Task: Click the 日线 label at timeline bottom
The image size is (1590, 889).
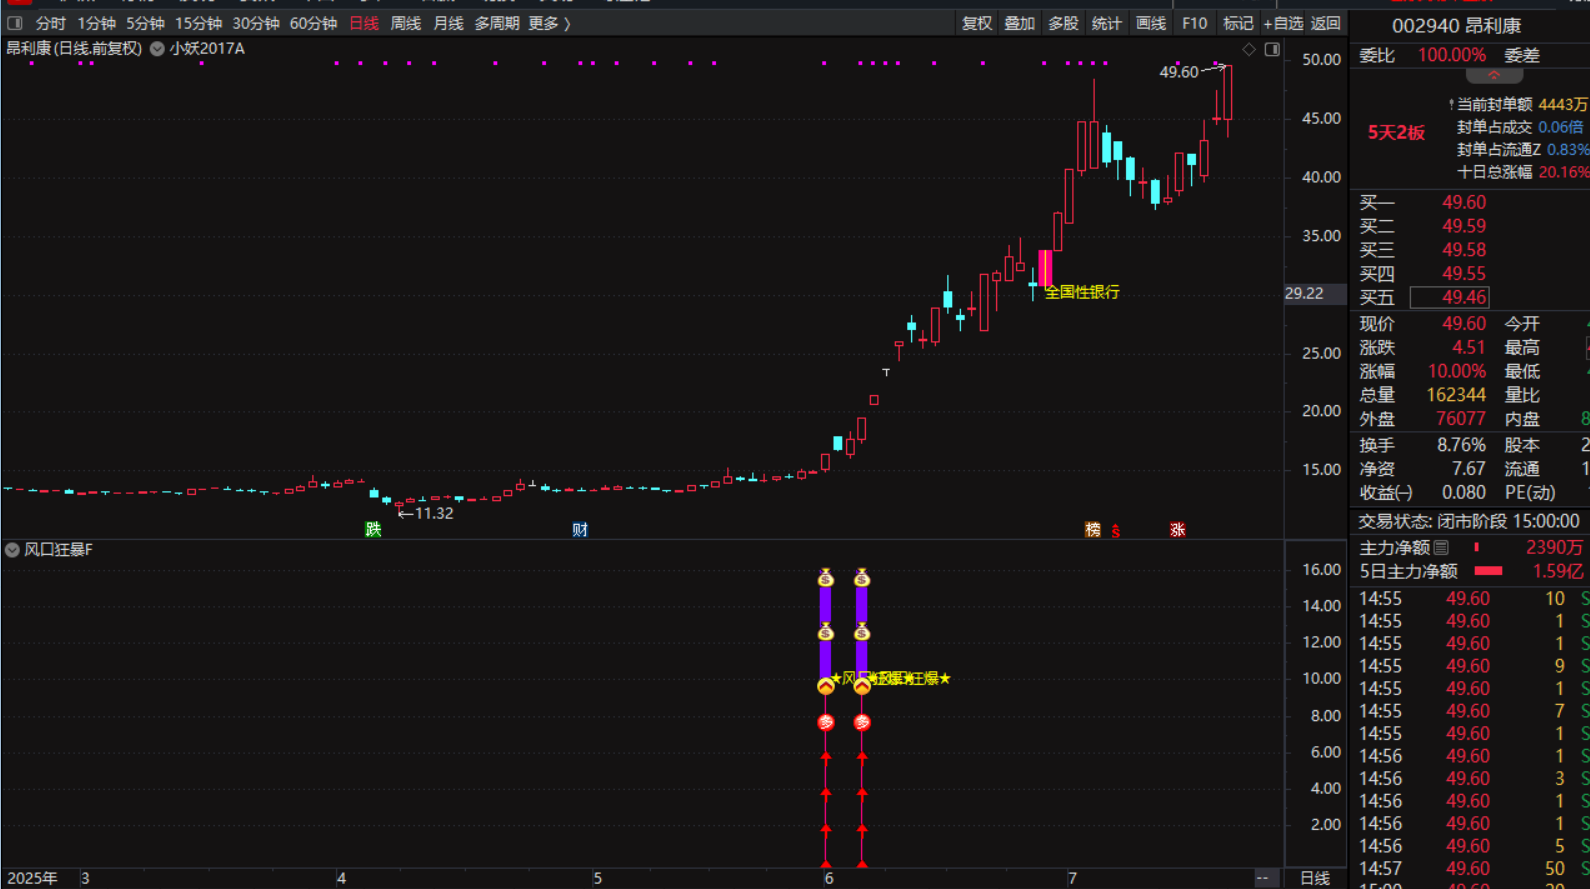Action: [x=1315, y=878]
